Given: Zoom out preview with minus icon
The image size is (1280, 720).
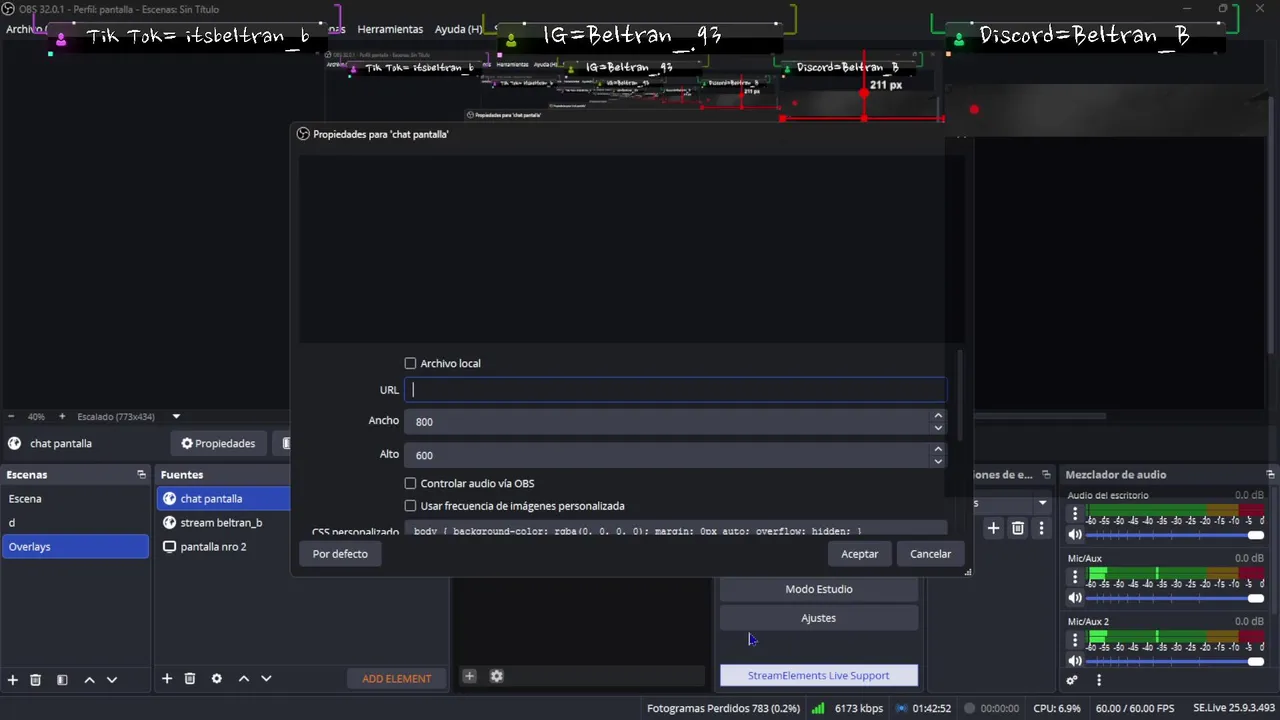Looking at the screenshot, I should coord(11,416).
